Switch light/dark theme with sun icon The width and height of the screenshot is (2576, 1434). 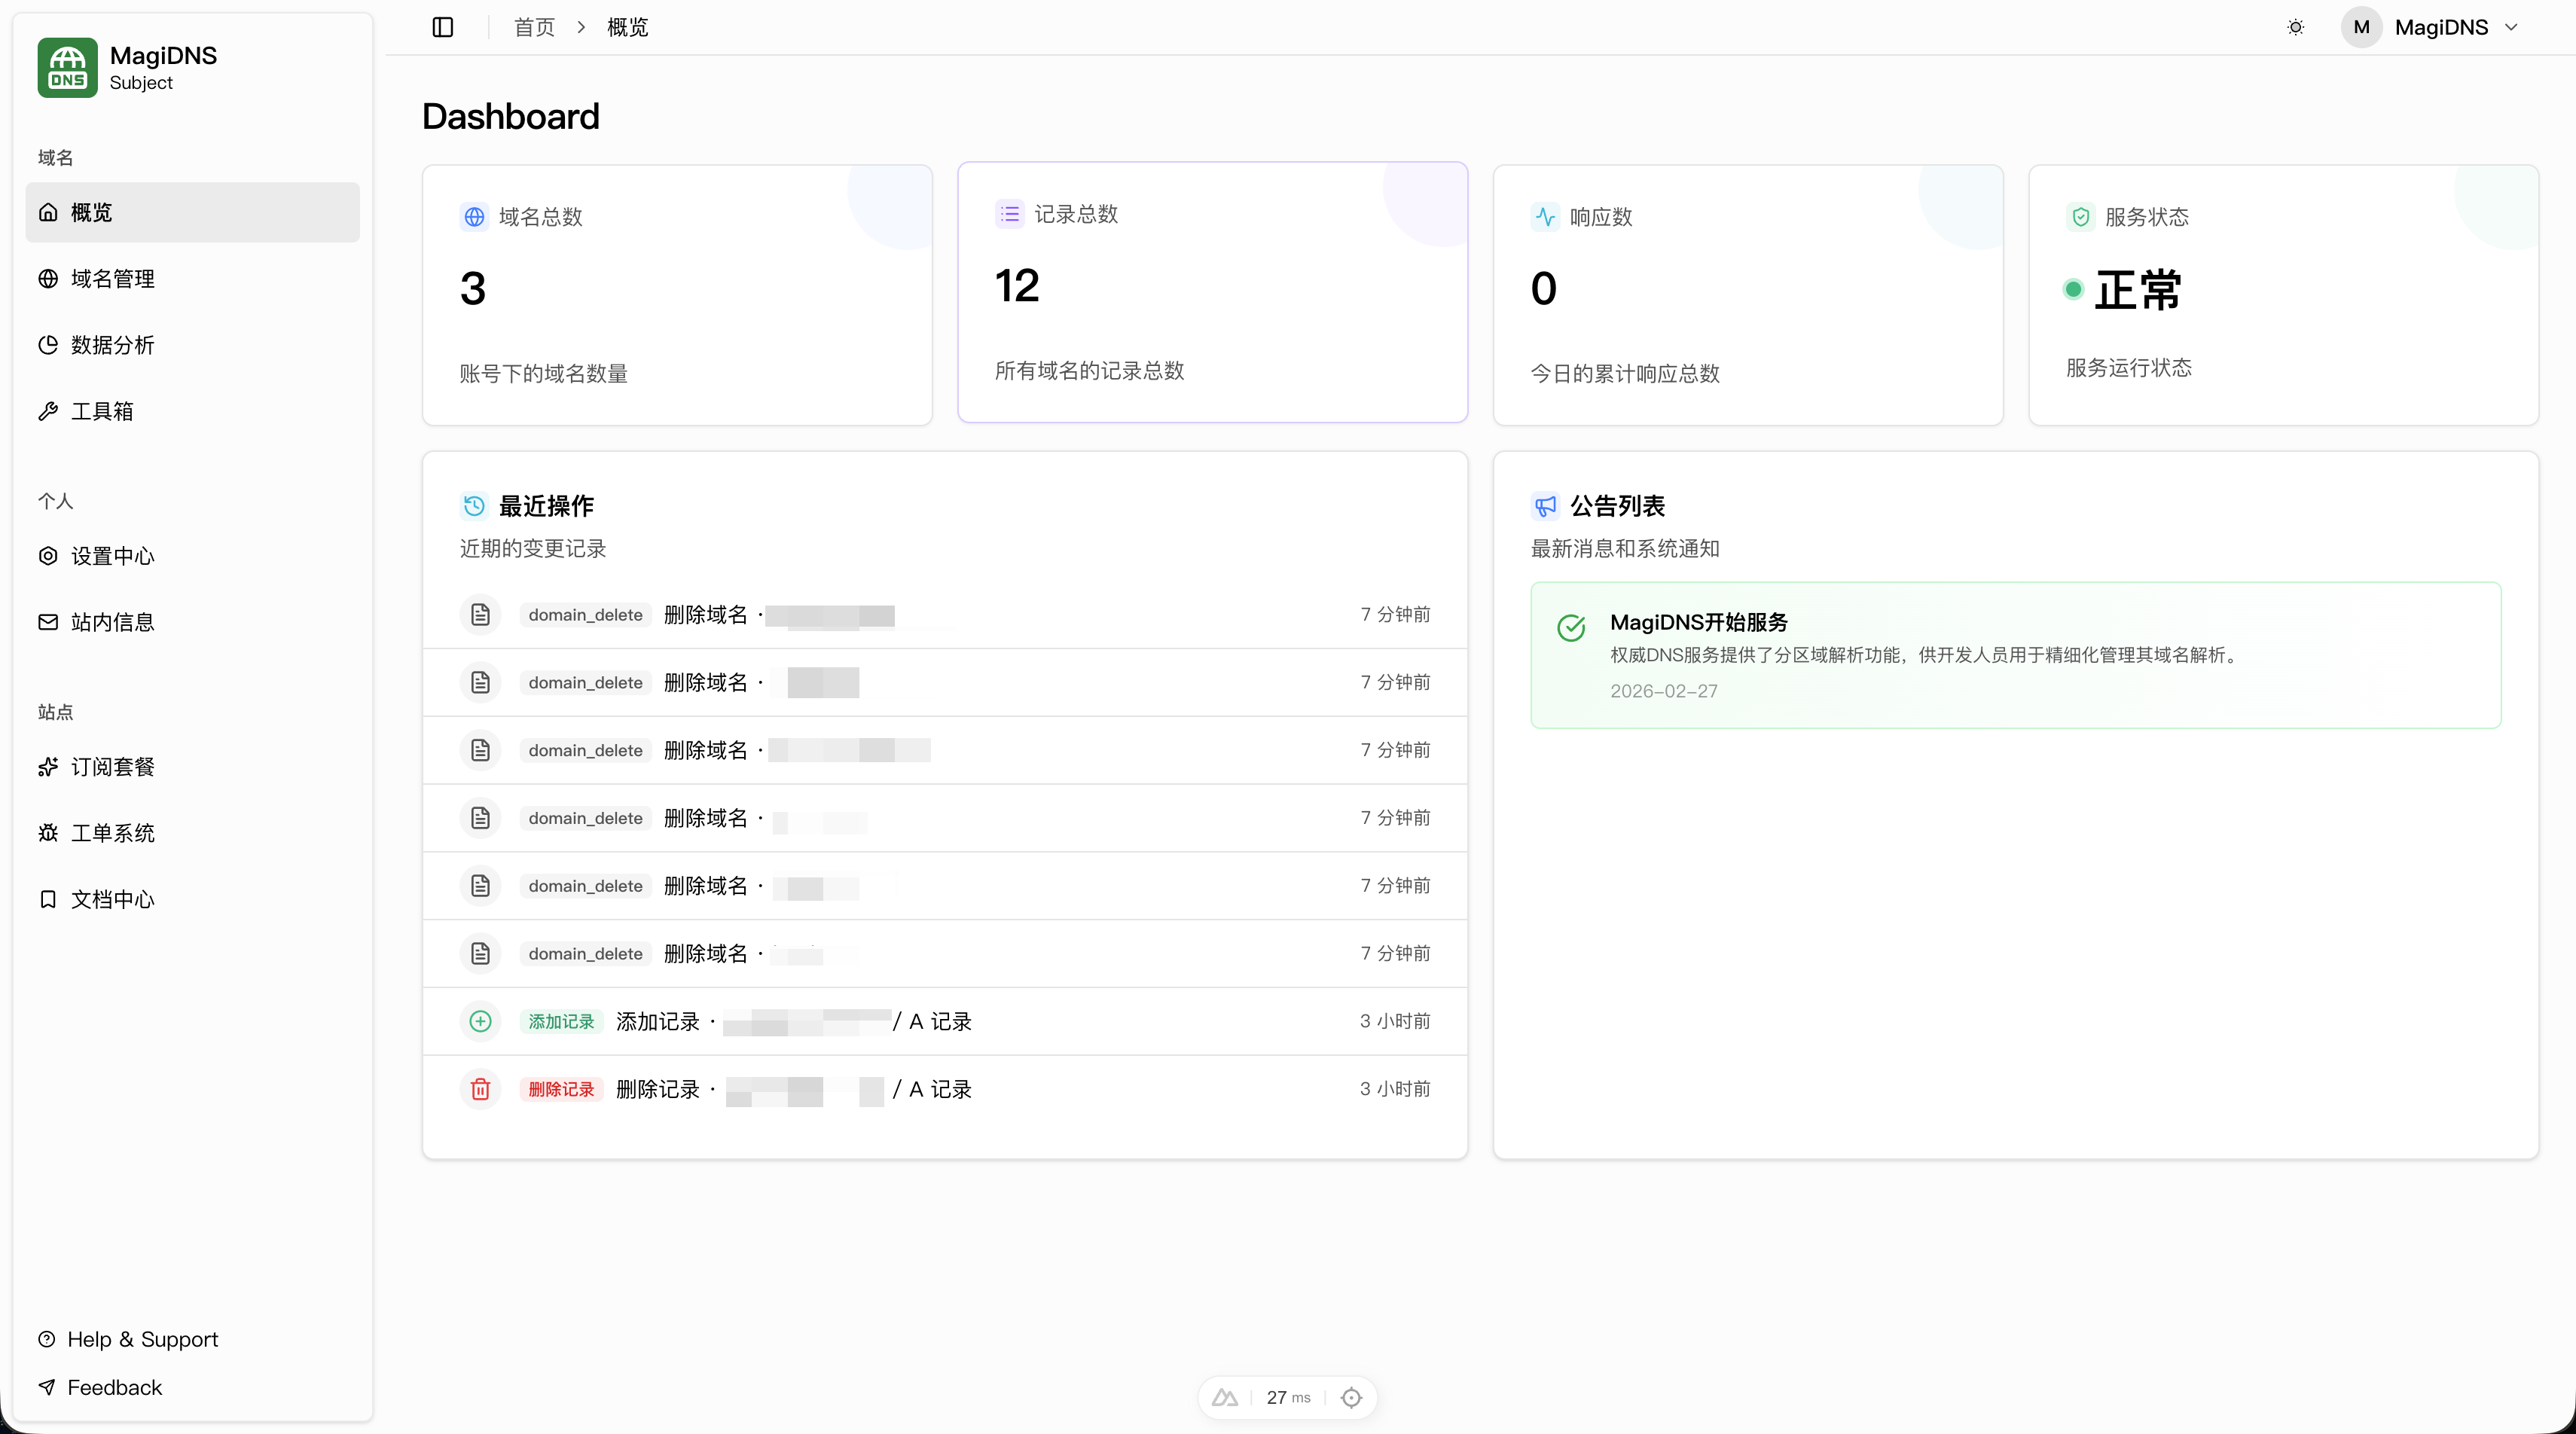2295,27
